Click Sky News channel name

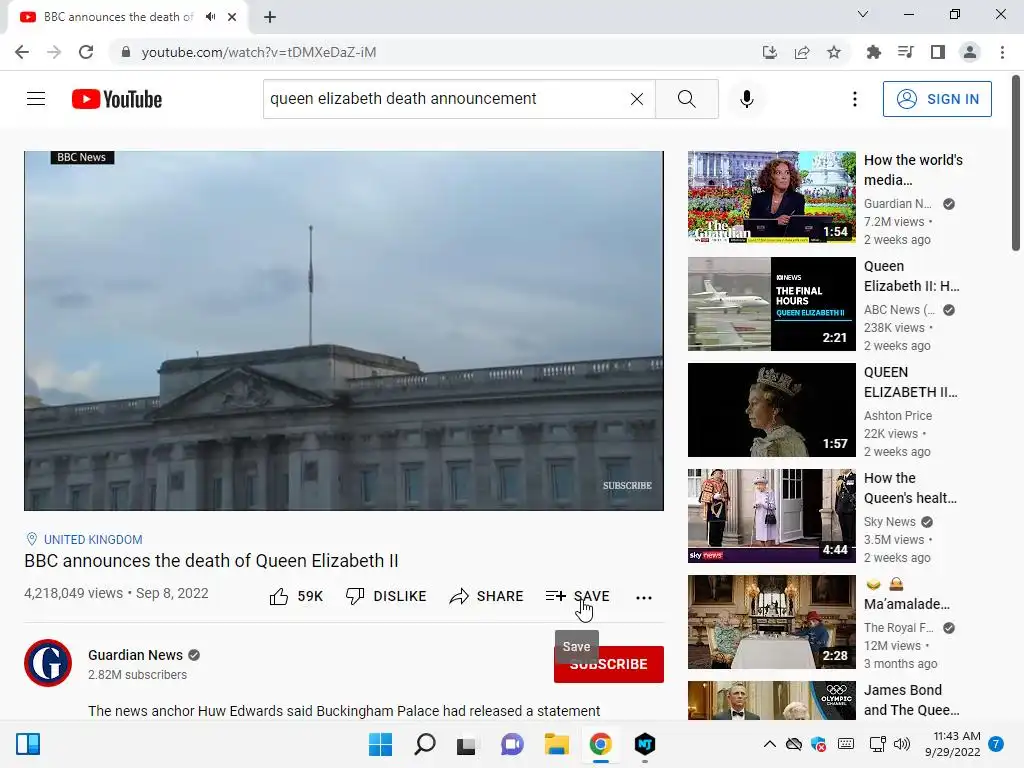coord(889,522)
